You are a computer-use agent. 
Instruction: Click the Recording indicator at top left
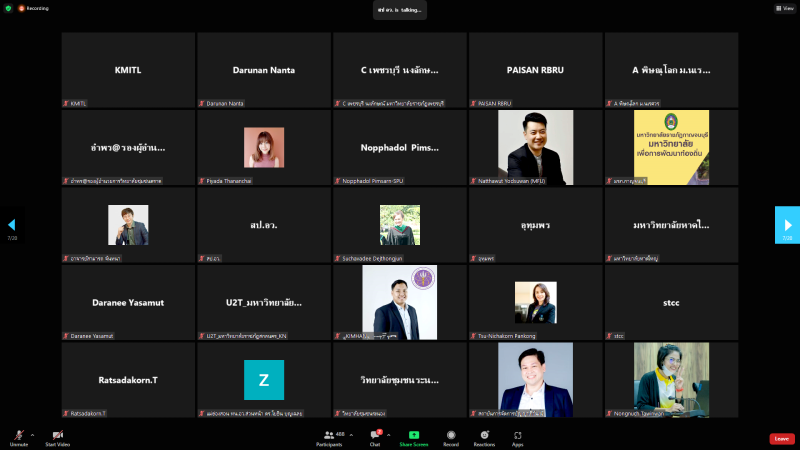[x=35, y=8]
